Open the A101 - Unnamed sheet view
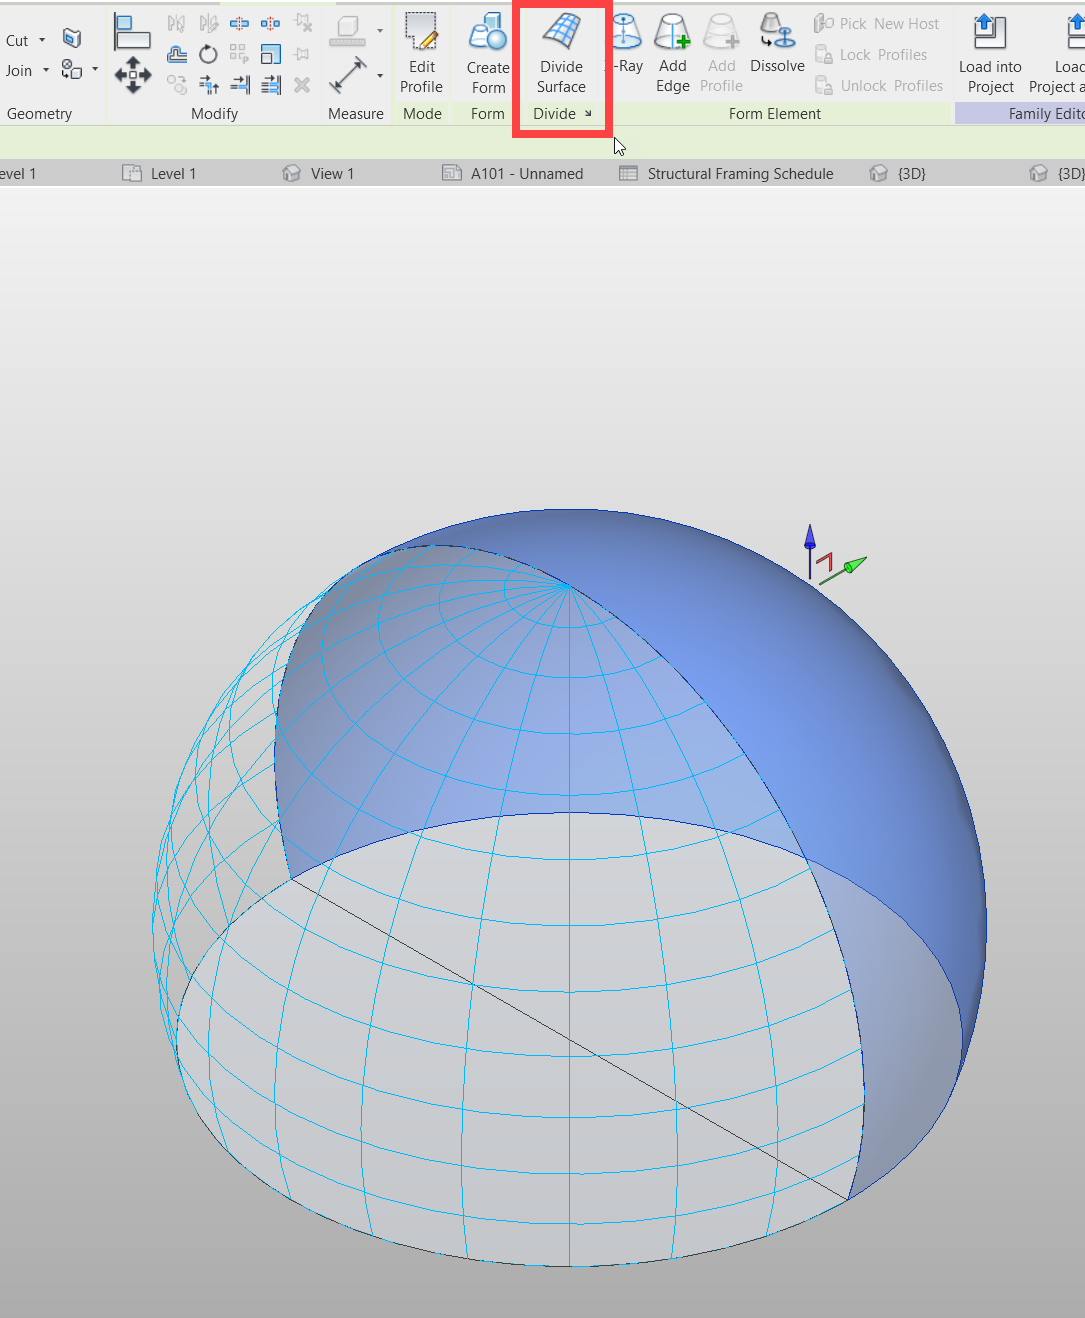Image resolution: width=1085 pixels, height=1318 pixels. pyautogui.click(x=527, y=173)
